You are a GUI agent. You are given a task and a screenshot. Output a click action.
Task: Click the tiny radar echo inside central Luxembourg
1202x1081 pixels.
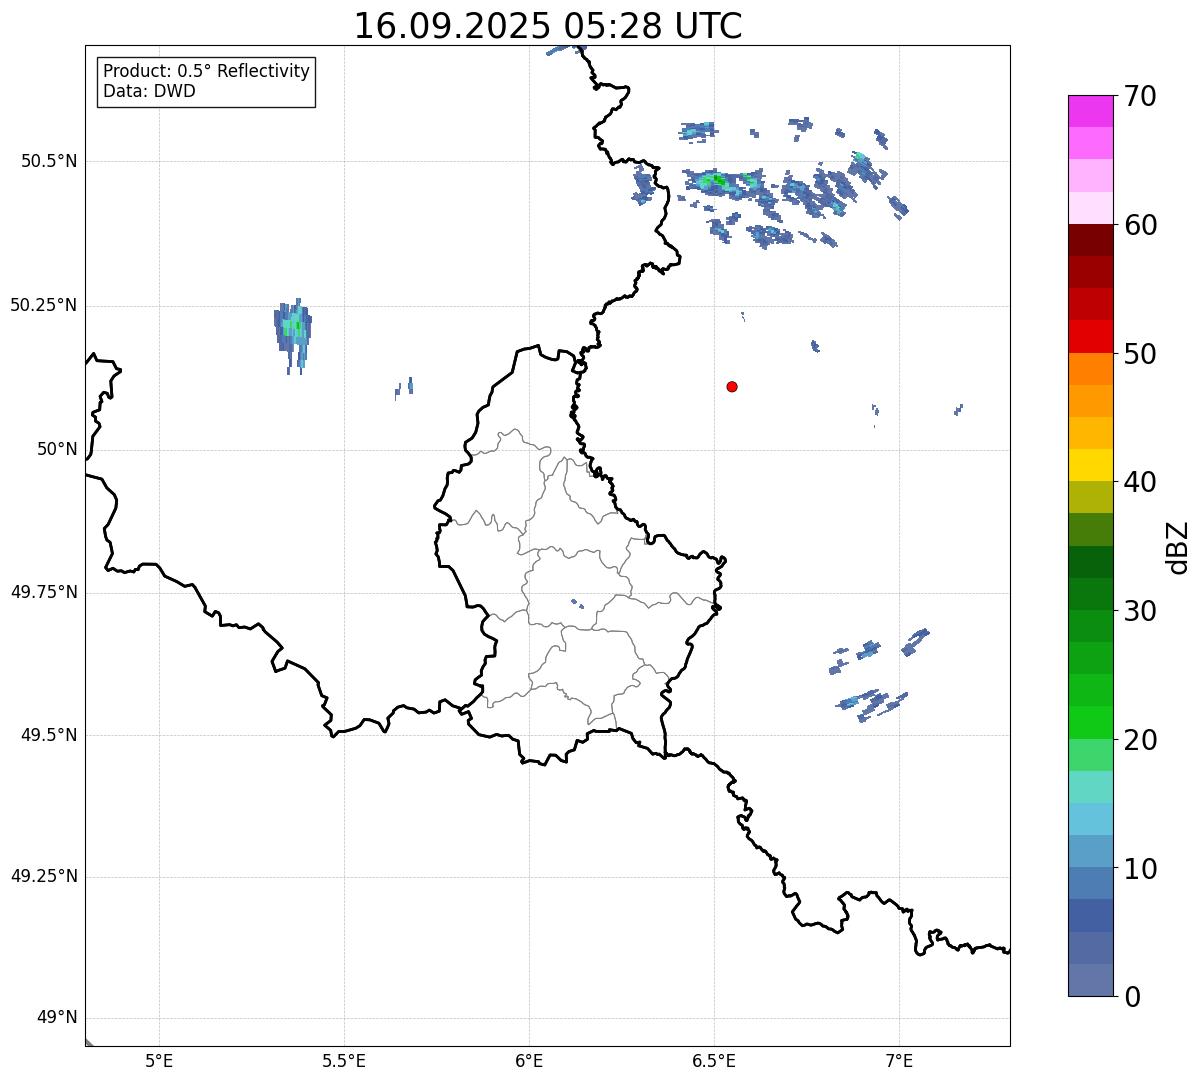point(577,603)
